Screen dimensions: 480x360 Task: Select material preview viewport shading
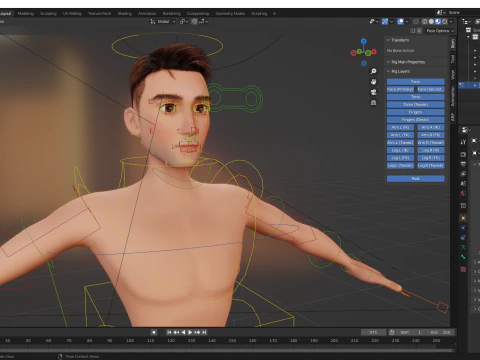[438, 22]
